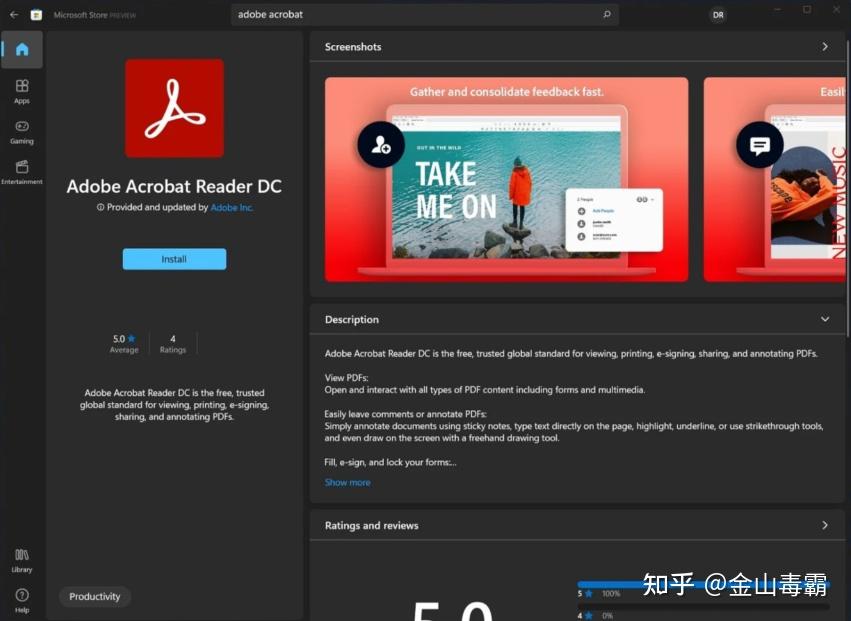Screen dimensions: 851x621
Task: Open the Adobe Inc. publisher link
Action: pyautogui.click(x=232, y=207)
